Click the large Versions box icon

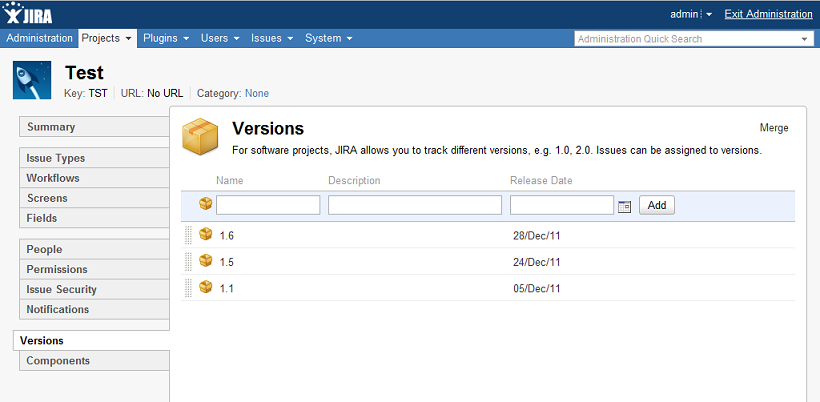tap(200, 136)
